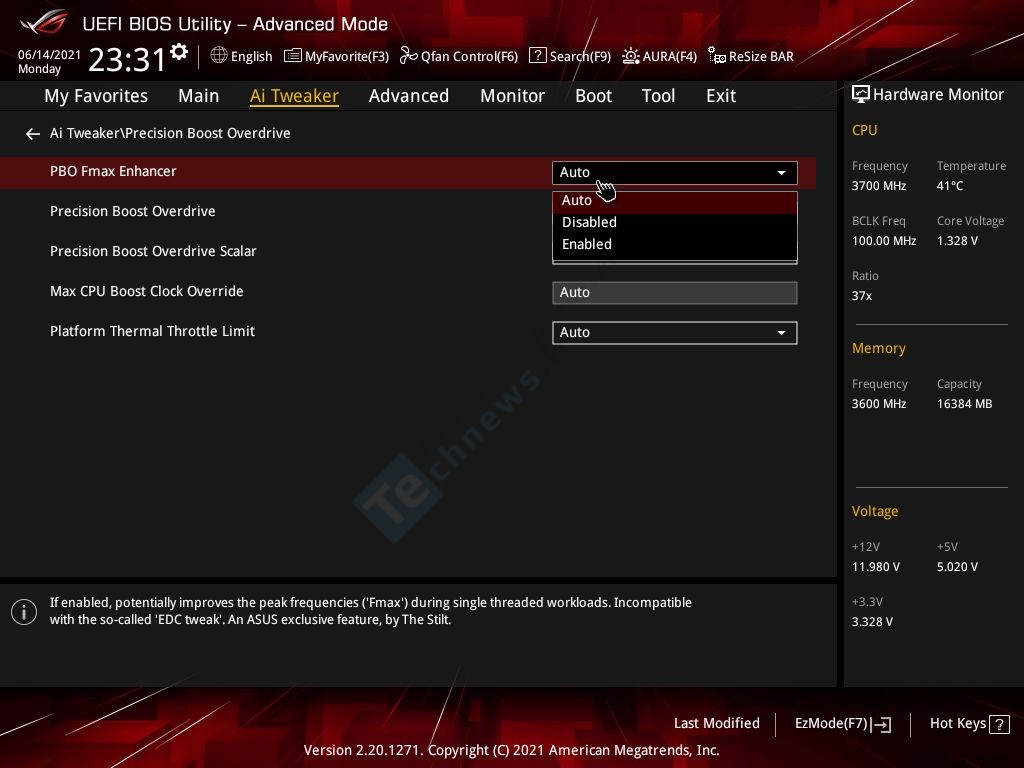Image resolution: width=1024 pixels, height=768 pixels.
Task: Choose Disabled in the dropdown list
Action: point(675,222)
